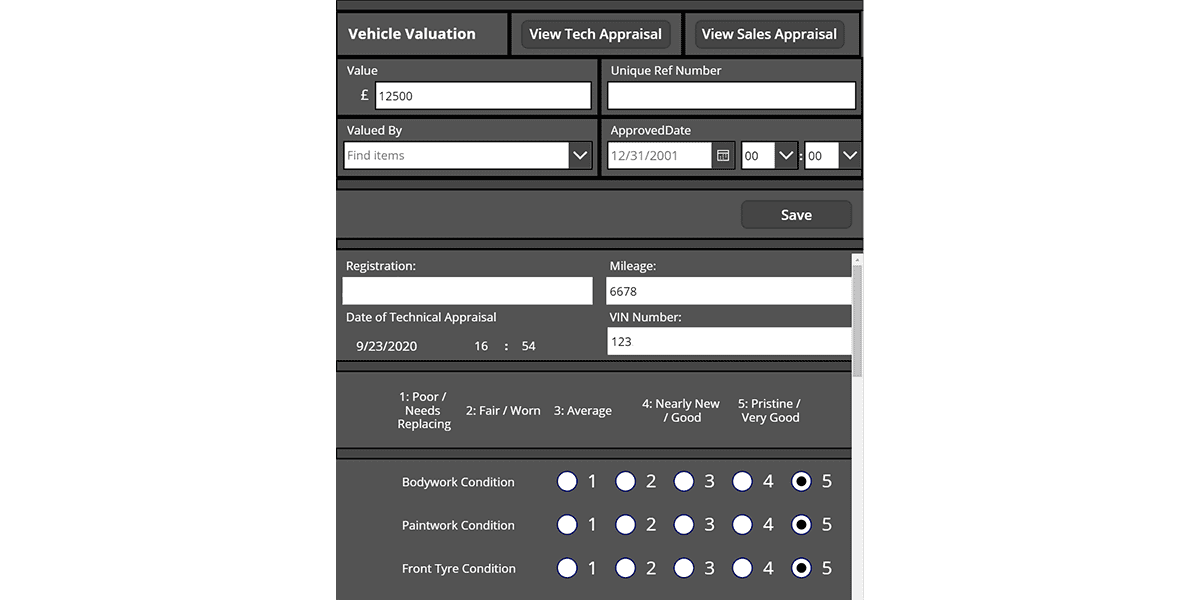
Task: Click the ApprovedDate date field
Action: 660,156
